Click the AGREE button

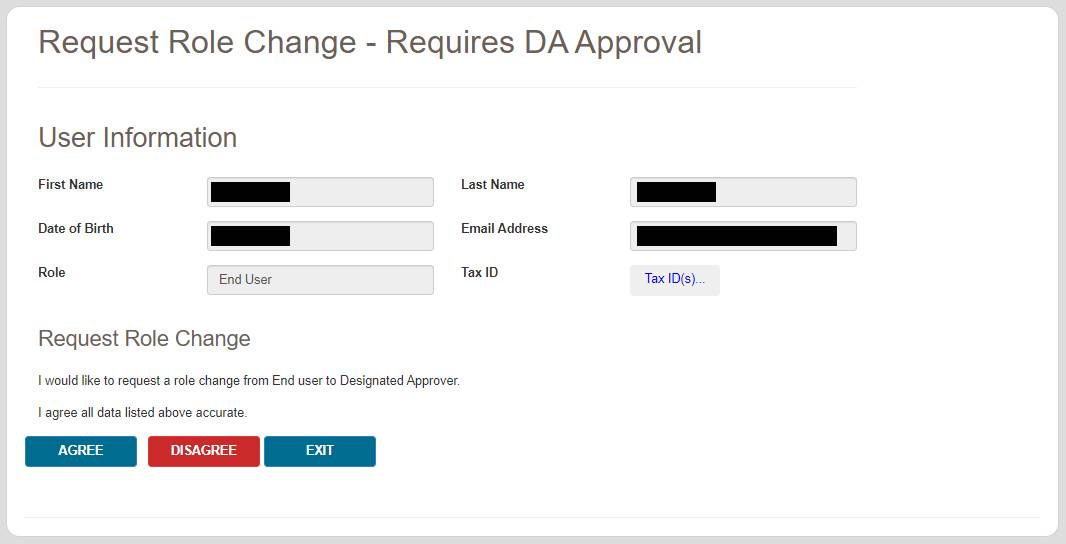[80, 451]
